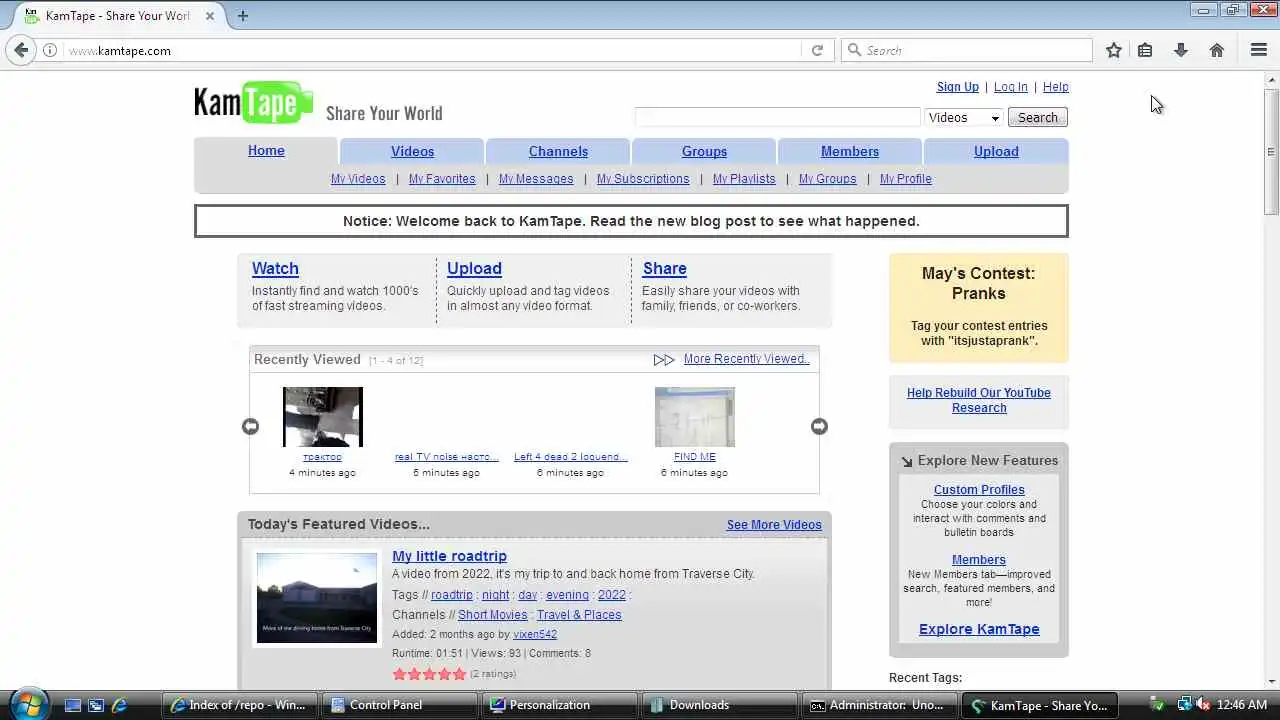Open My Playlists

(744, 179)
